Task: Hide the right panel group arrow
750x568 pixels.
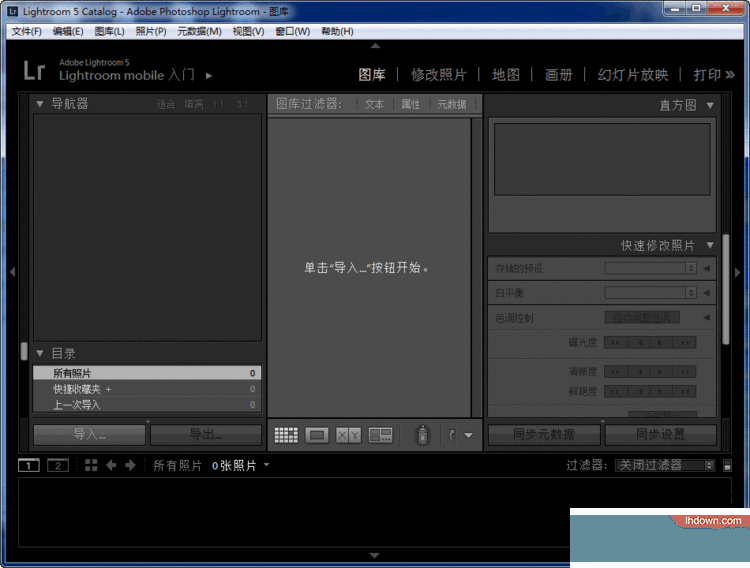Action: pos(738,272)
